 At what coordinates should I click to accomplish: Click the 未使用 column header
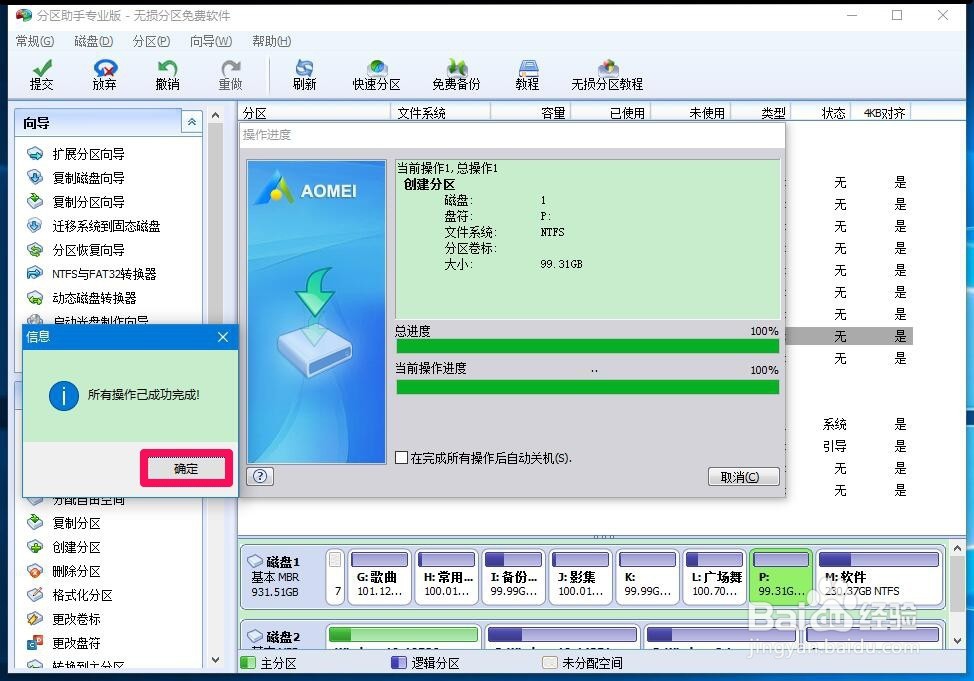(690, 112)
